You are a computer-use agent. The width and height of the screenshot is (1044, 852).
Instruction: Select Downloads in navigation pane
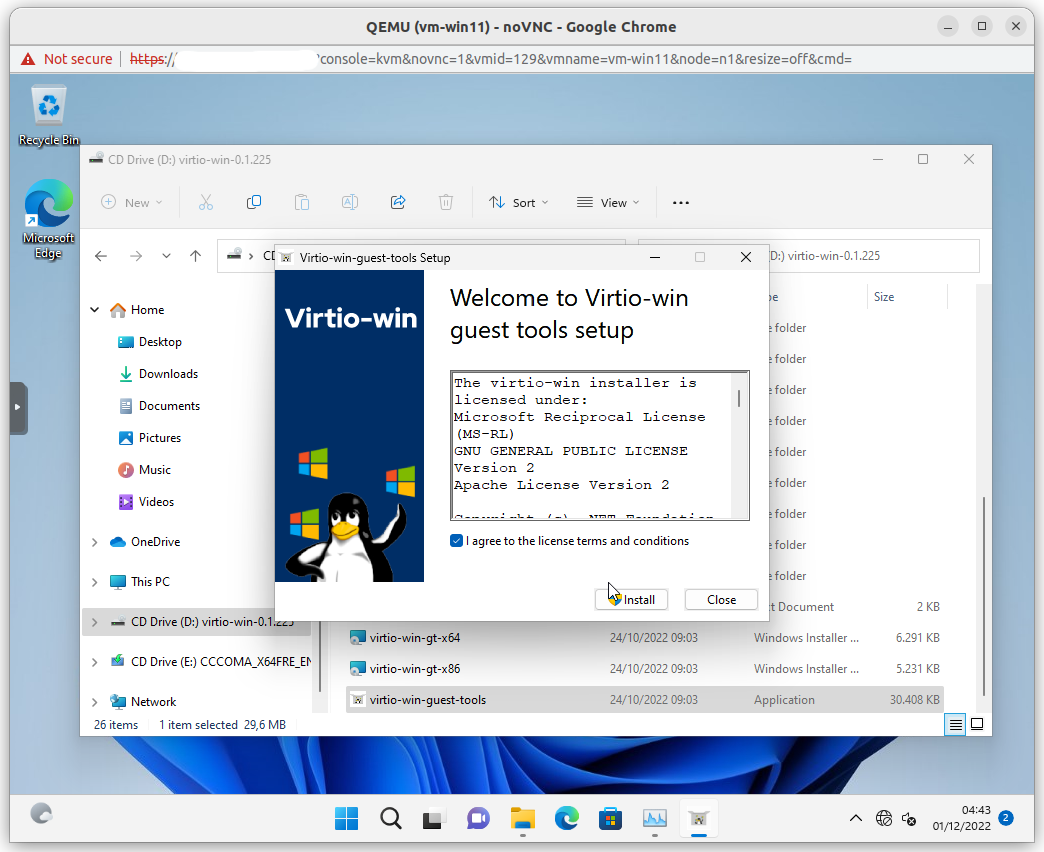(168, 374)
